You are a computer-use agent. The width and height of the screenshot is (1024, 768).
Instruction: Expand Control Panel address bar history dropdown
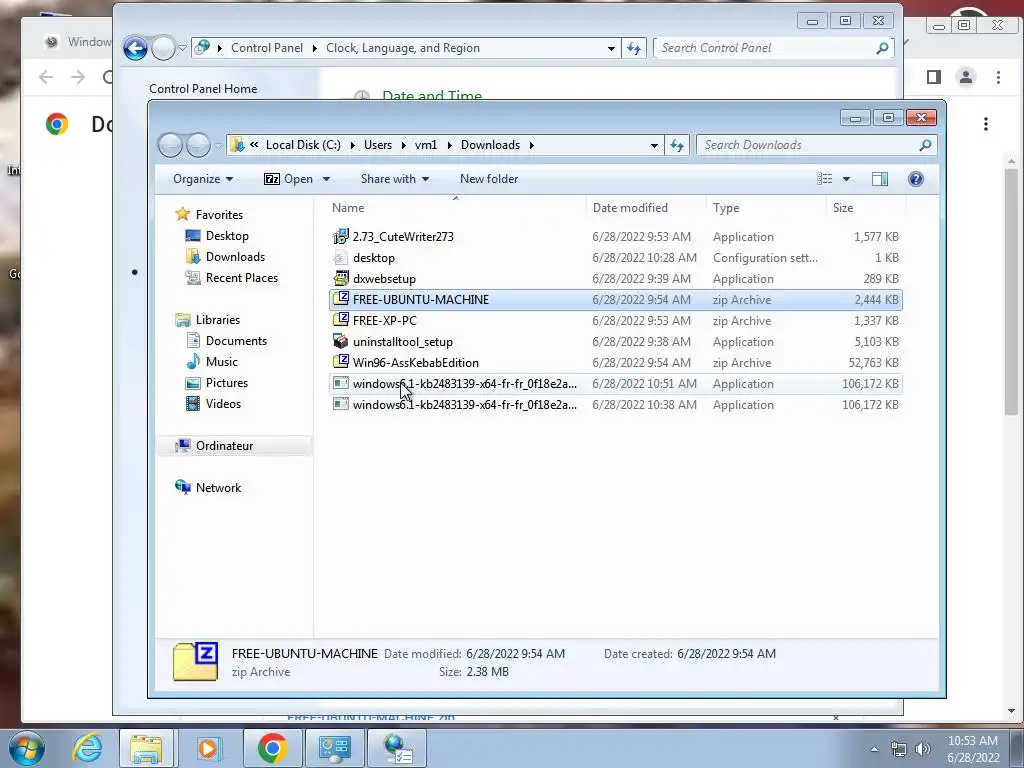point(611,48)
